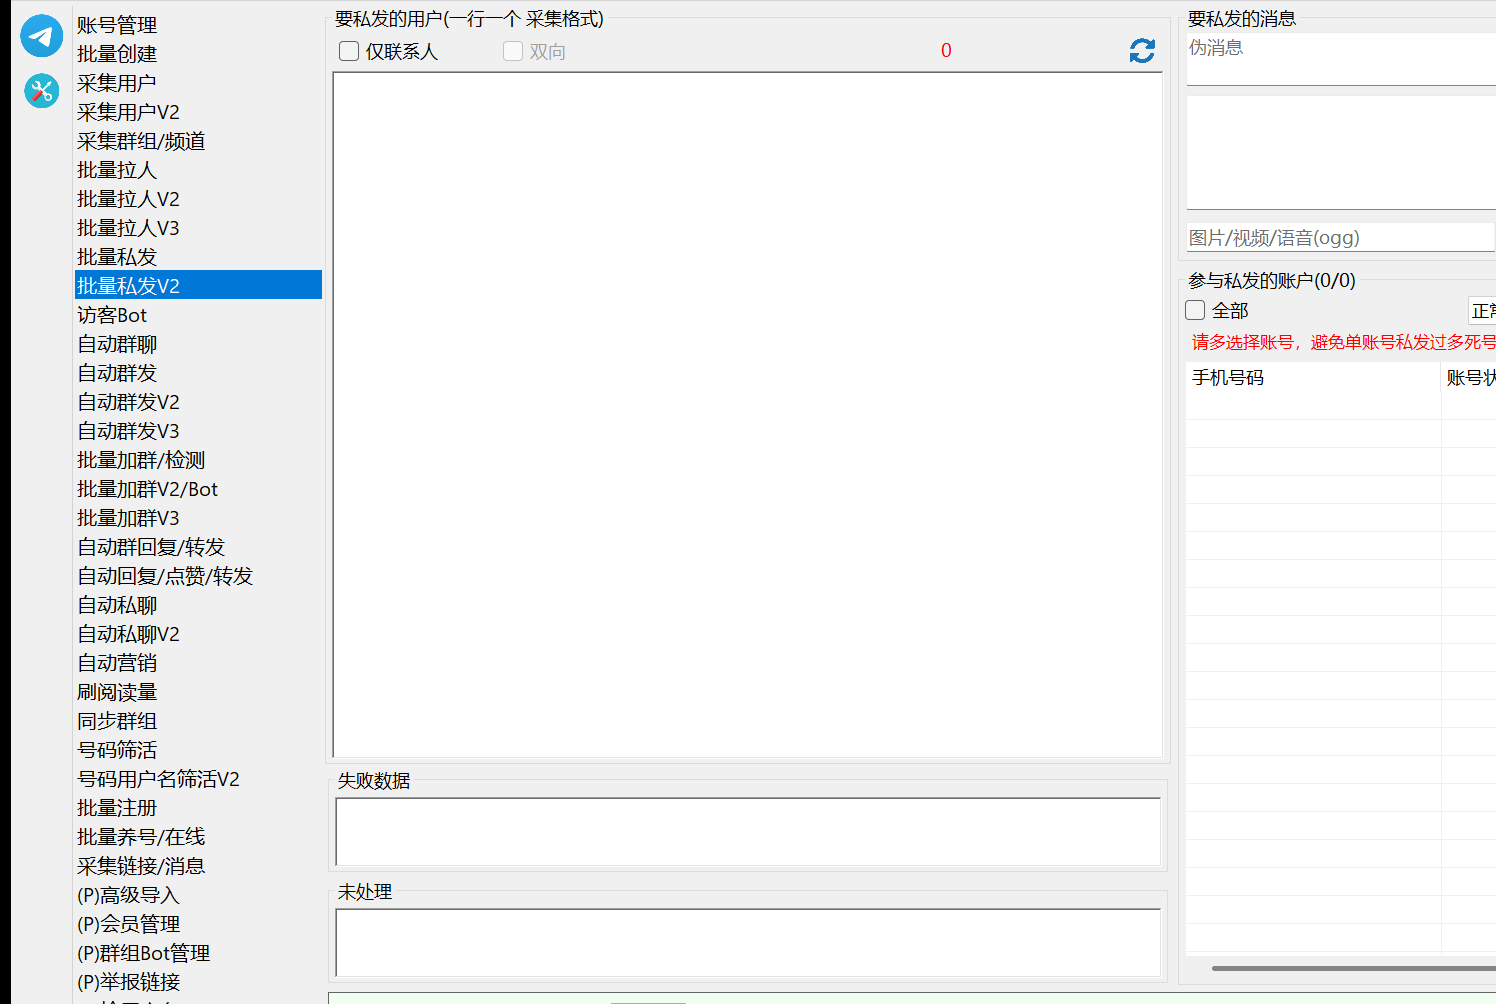Image resolution: width=1496 pixels, height=1004 pixels.
Task: Click the 手机号码 column header
Action: tap(1313, 378)
